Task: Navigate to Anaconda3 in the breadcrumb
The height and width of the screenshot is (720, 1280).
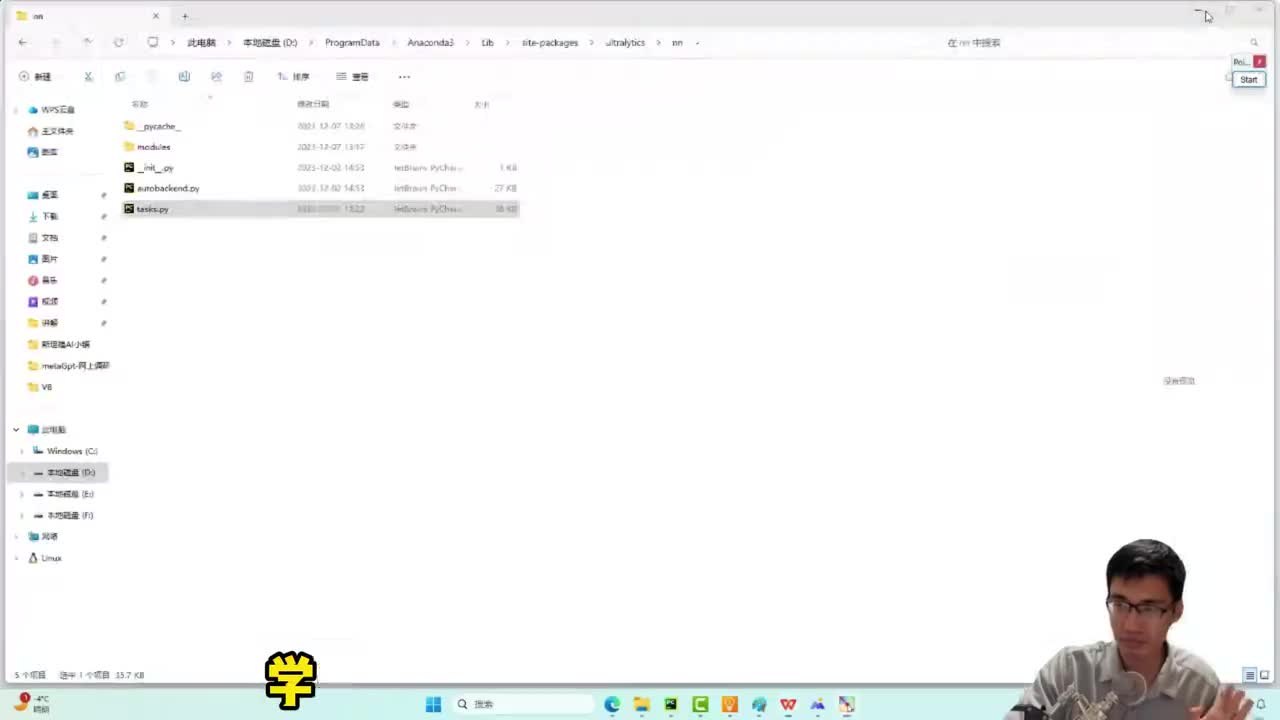Action: tap(430, 43)
